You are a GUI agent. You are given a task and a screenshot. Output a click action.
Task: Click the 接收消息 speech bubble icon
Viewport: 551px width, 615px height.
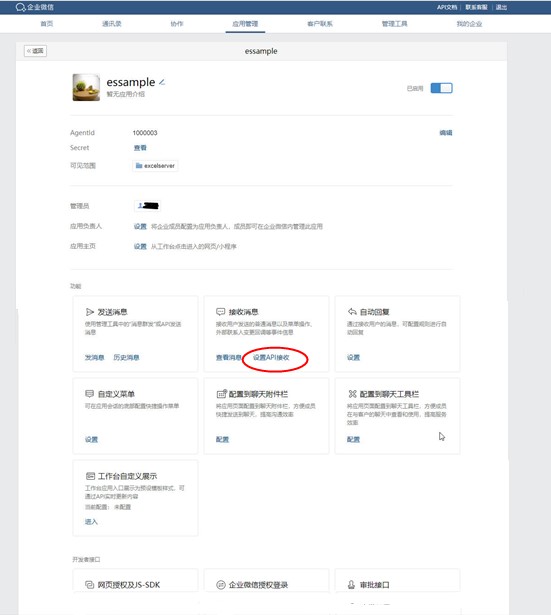click(220, 312)
